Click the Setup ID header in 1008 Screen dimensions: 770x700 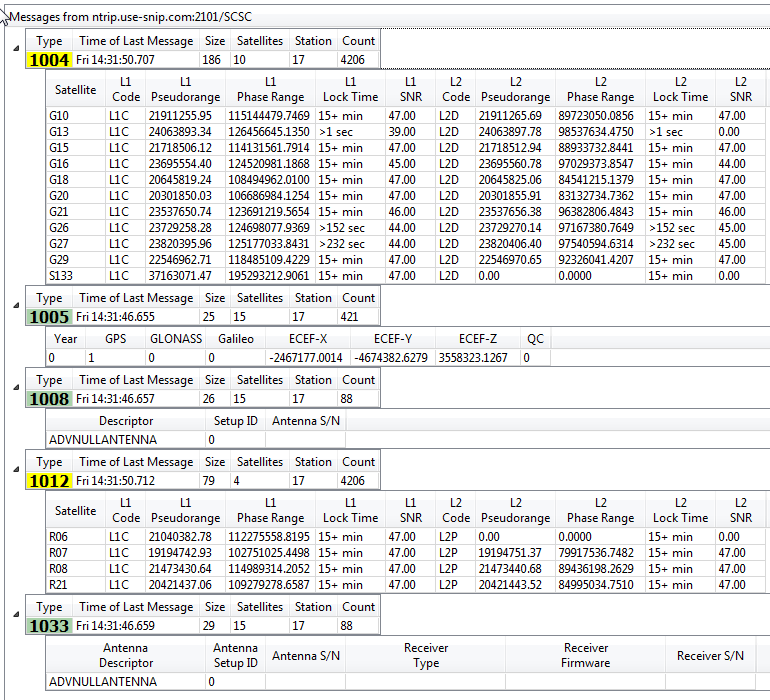pos(235,421)
